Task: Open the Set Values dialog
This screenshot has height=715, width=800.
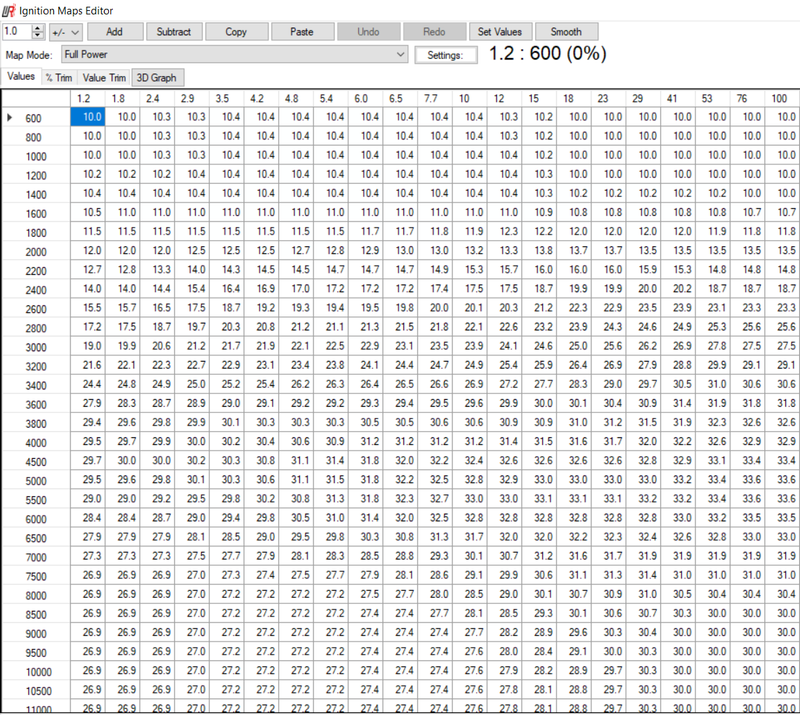Action: [x=500, y=32]
